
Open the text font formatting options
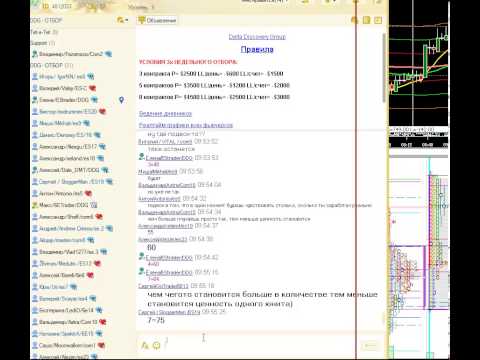click(145, 345)
